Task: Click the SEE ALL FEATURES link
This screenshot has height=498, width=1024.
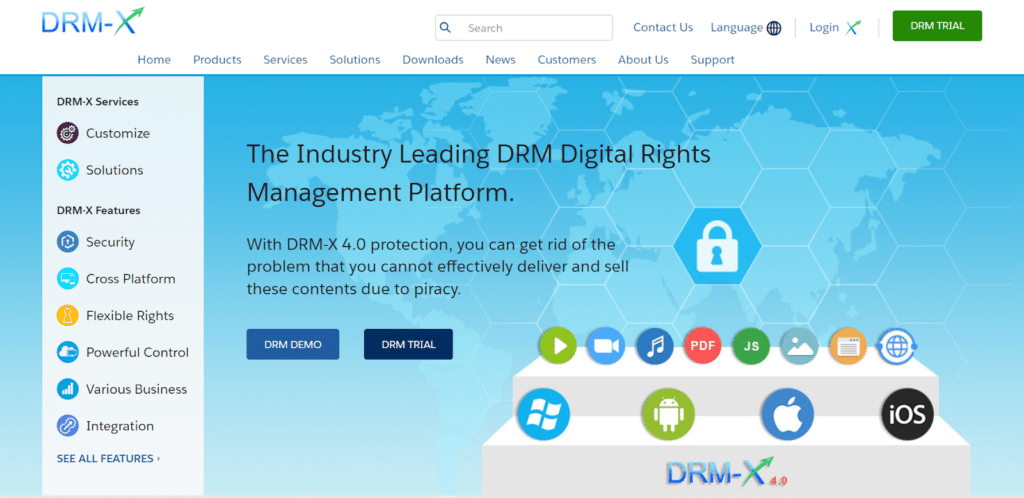Action: pos(108,458)
